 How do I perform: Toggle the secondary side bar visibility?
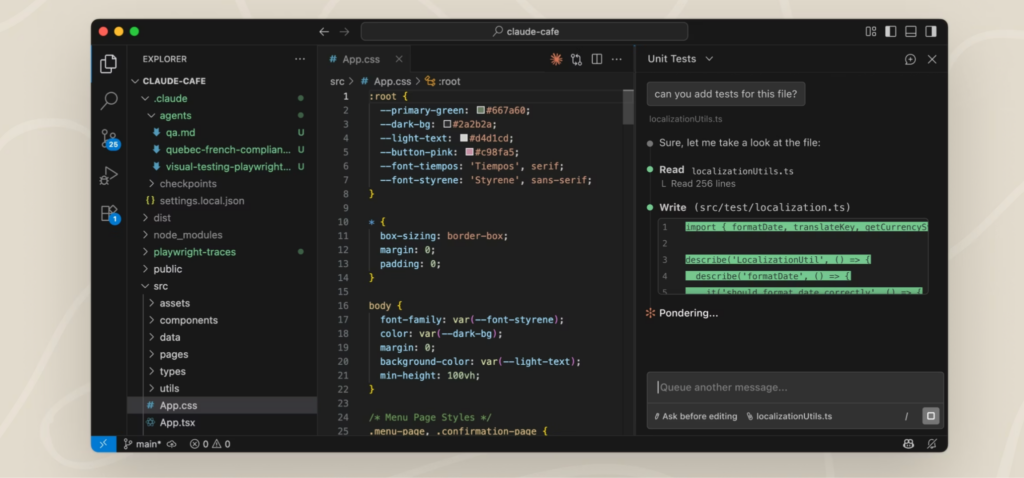pos(931,31)
